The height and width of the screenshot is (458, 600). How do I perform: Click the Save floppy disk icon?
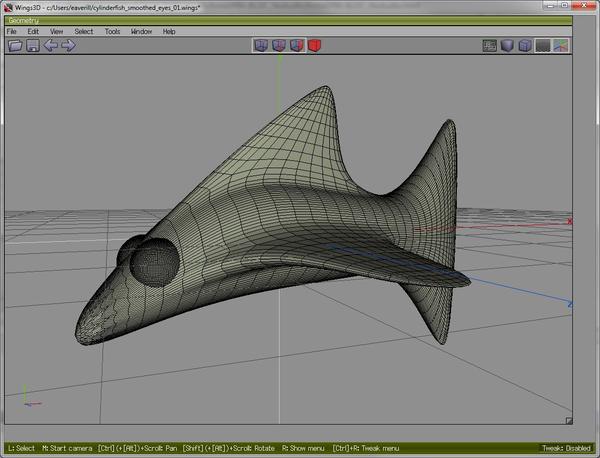tap(33, 45)
